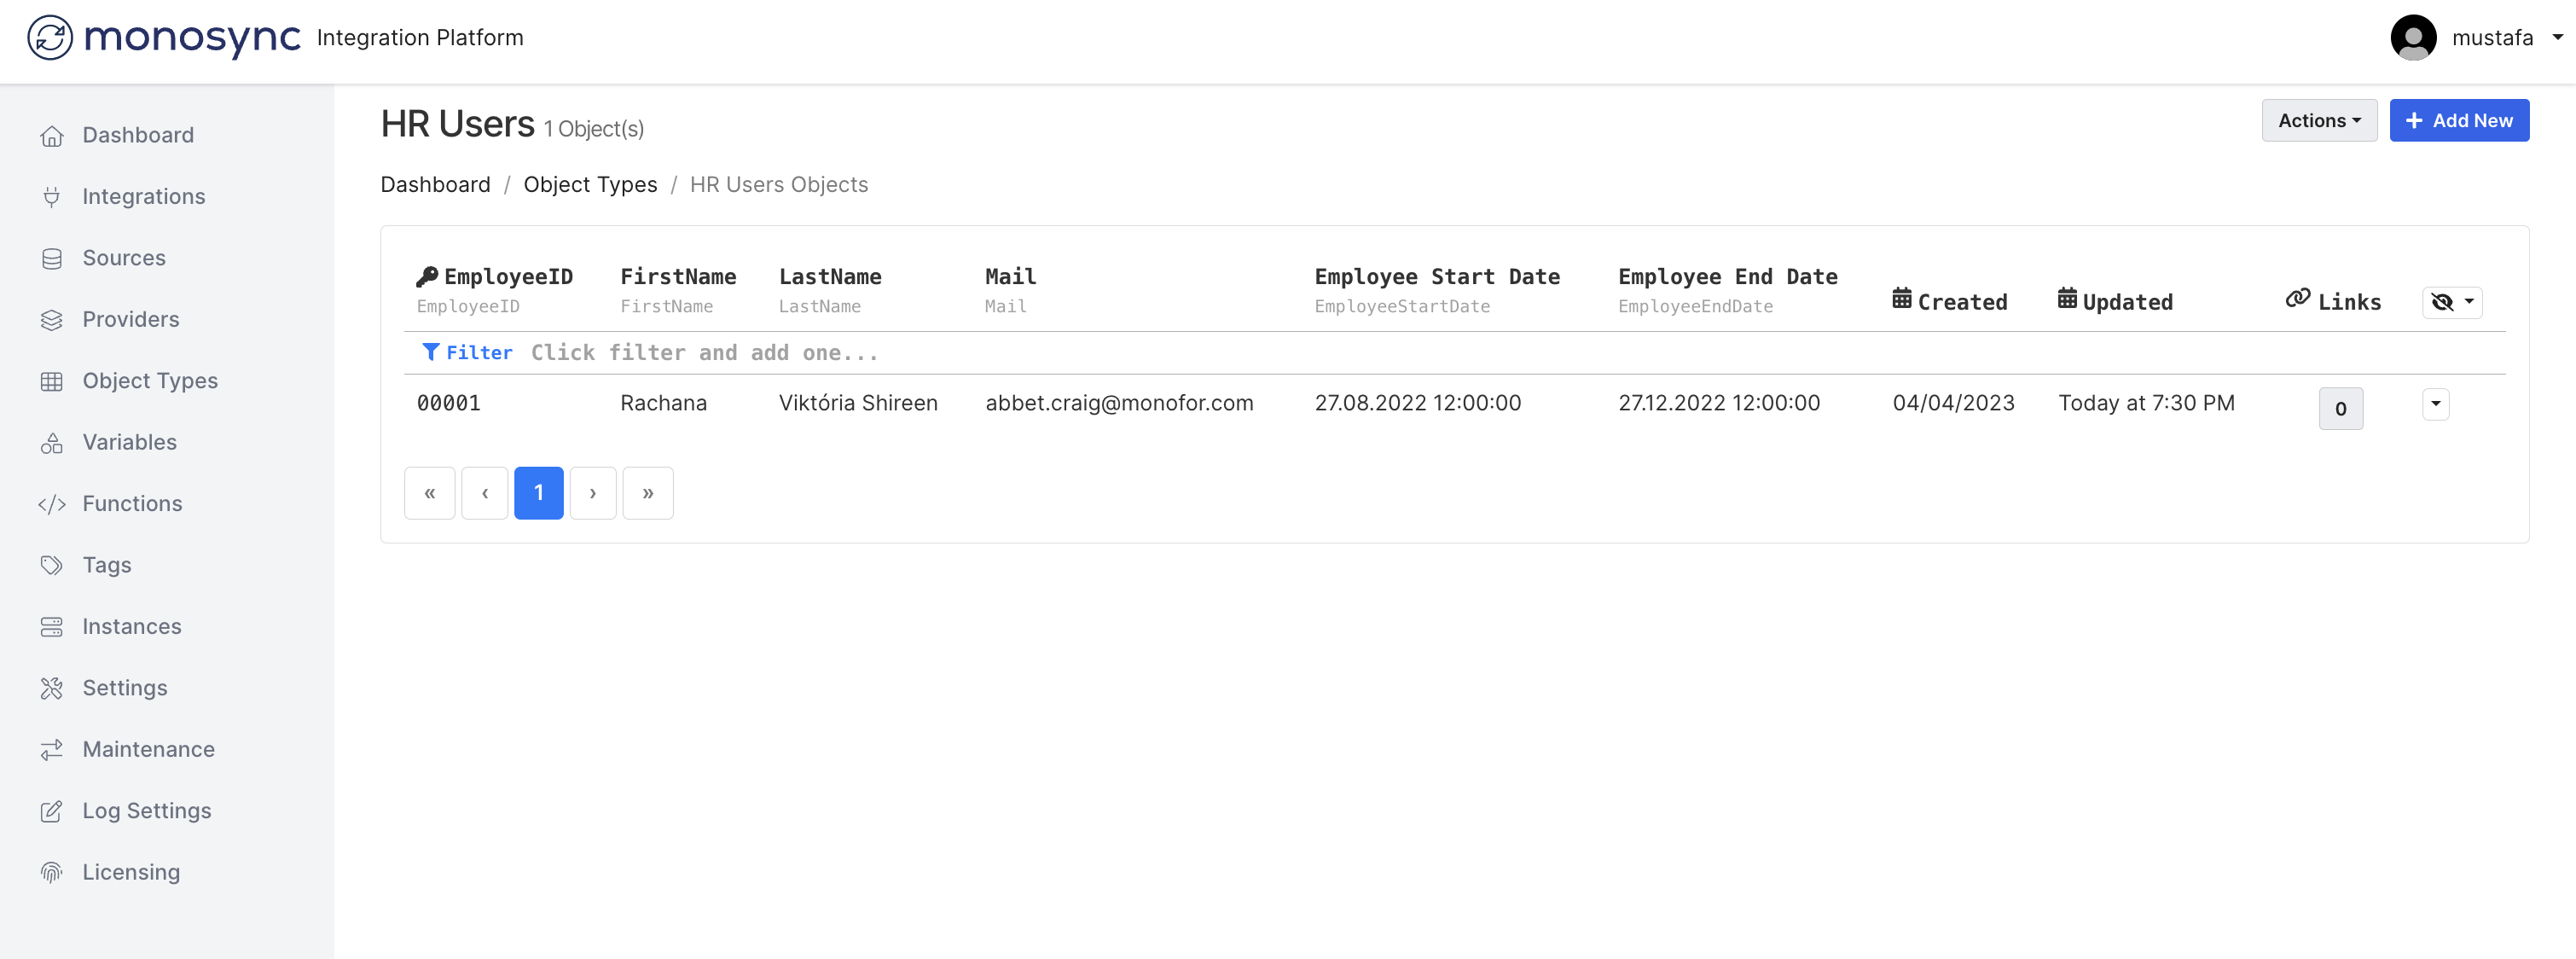The height and width of the screenshot is (959, 2576).
Task: Click the links count badge showing 0
Action: tap(2340, 408)
